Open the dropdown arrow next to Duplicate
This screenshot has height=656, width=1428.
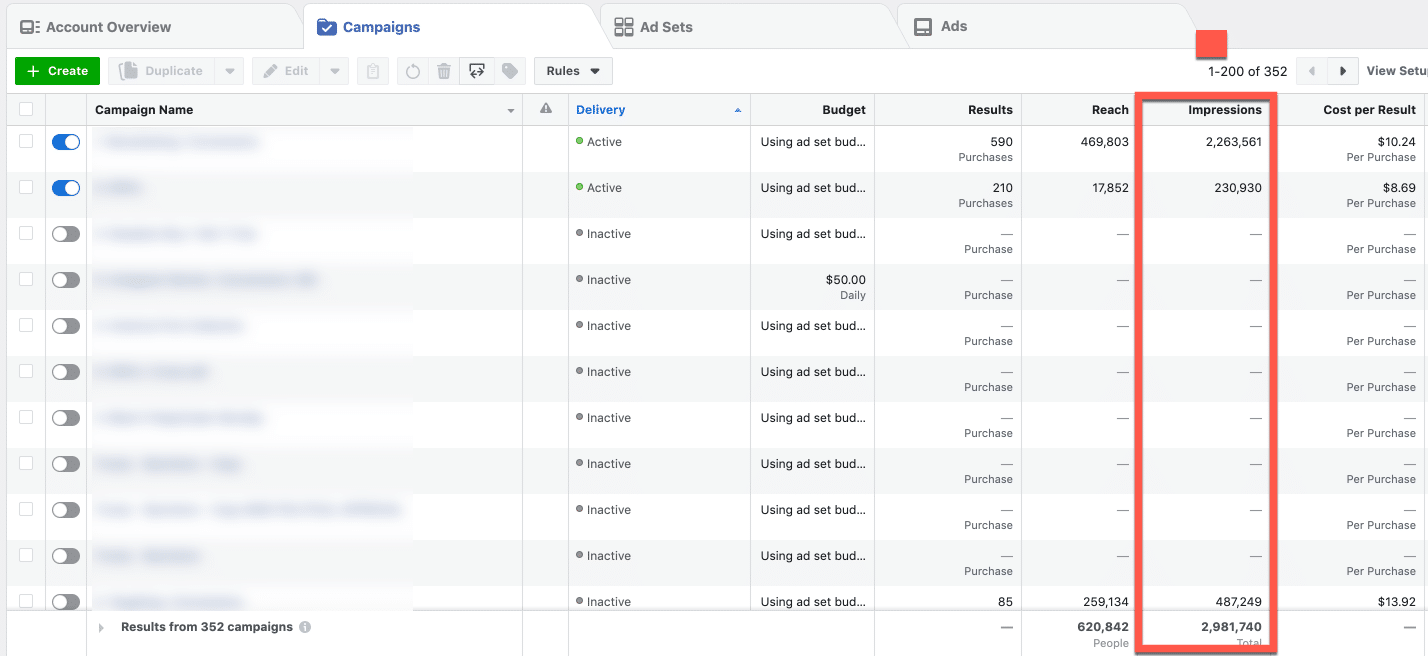229,71
